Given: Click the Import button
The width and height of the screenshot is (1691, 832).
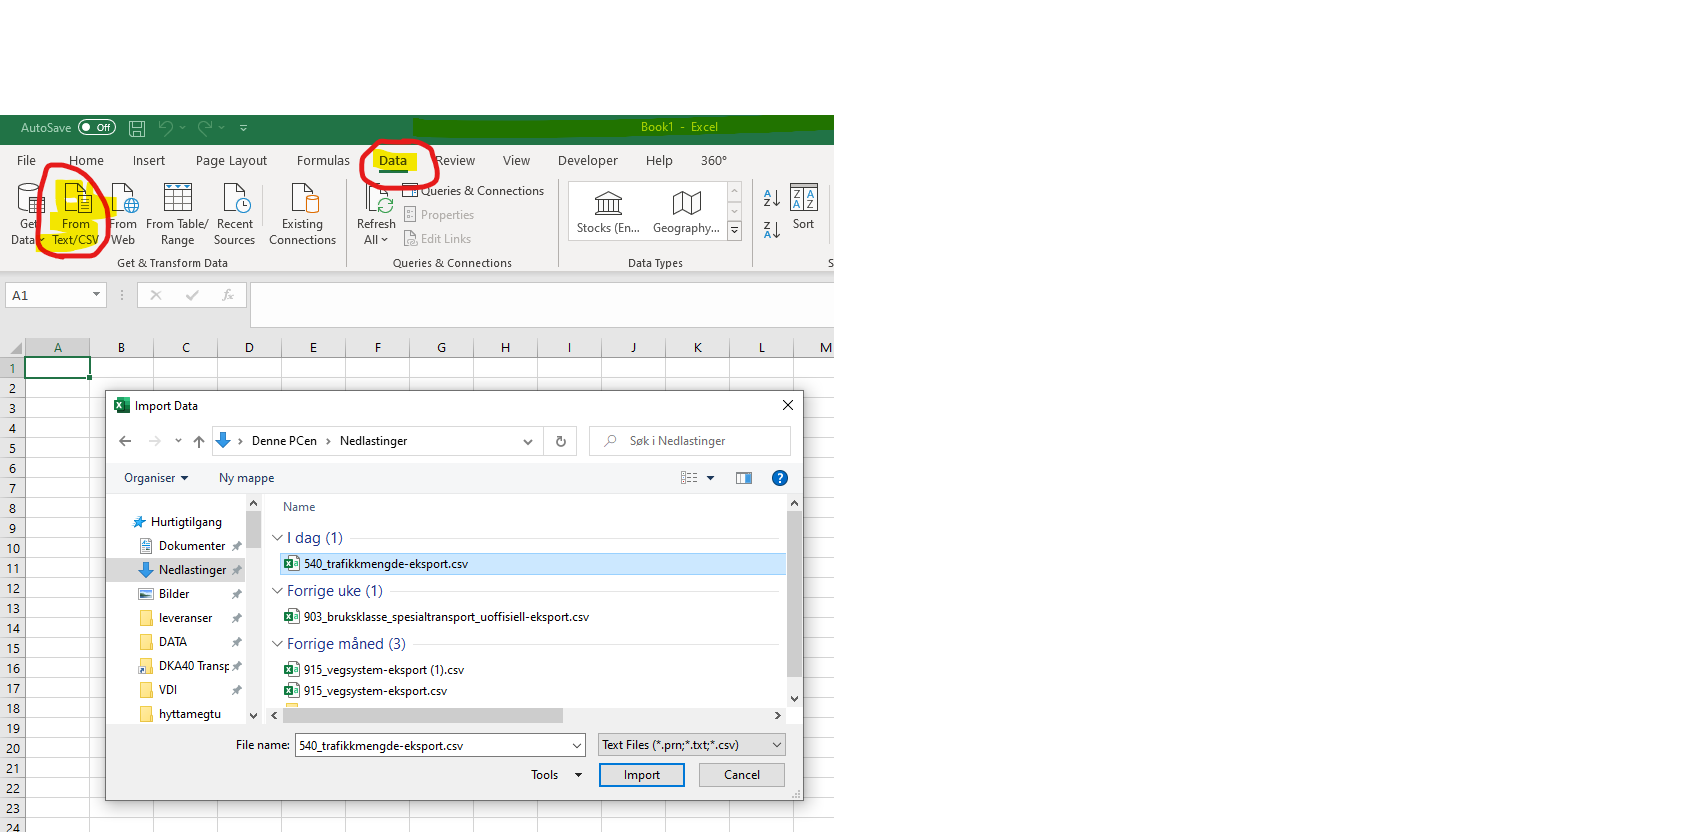Looking at the screenshot, I should tap(642, 775).
